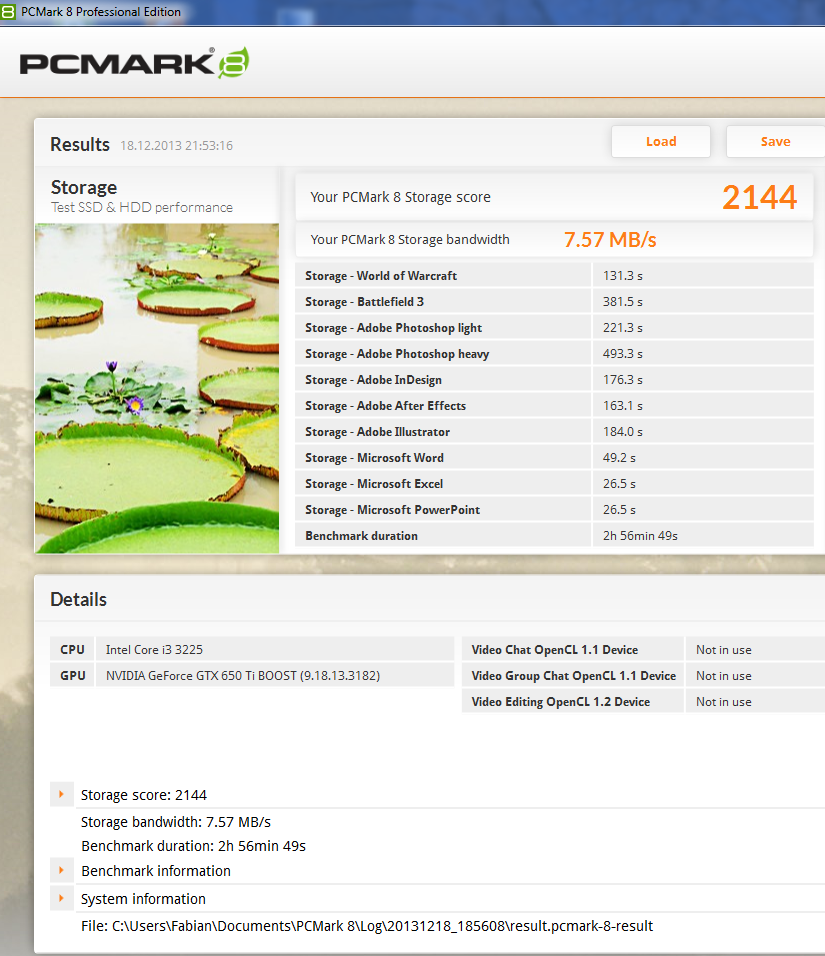The width and height of the screenshot is (825, 956).
Task: Click the Results heading
Action: pyautogui.click(x=80, y=144)
